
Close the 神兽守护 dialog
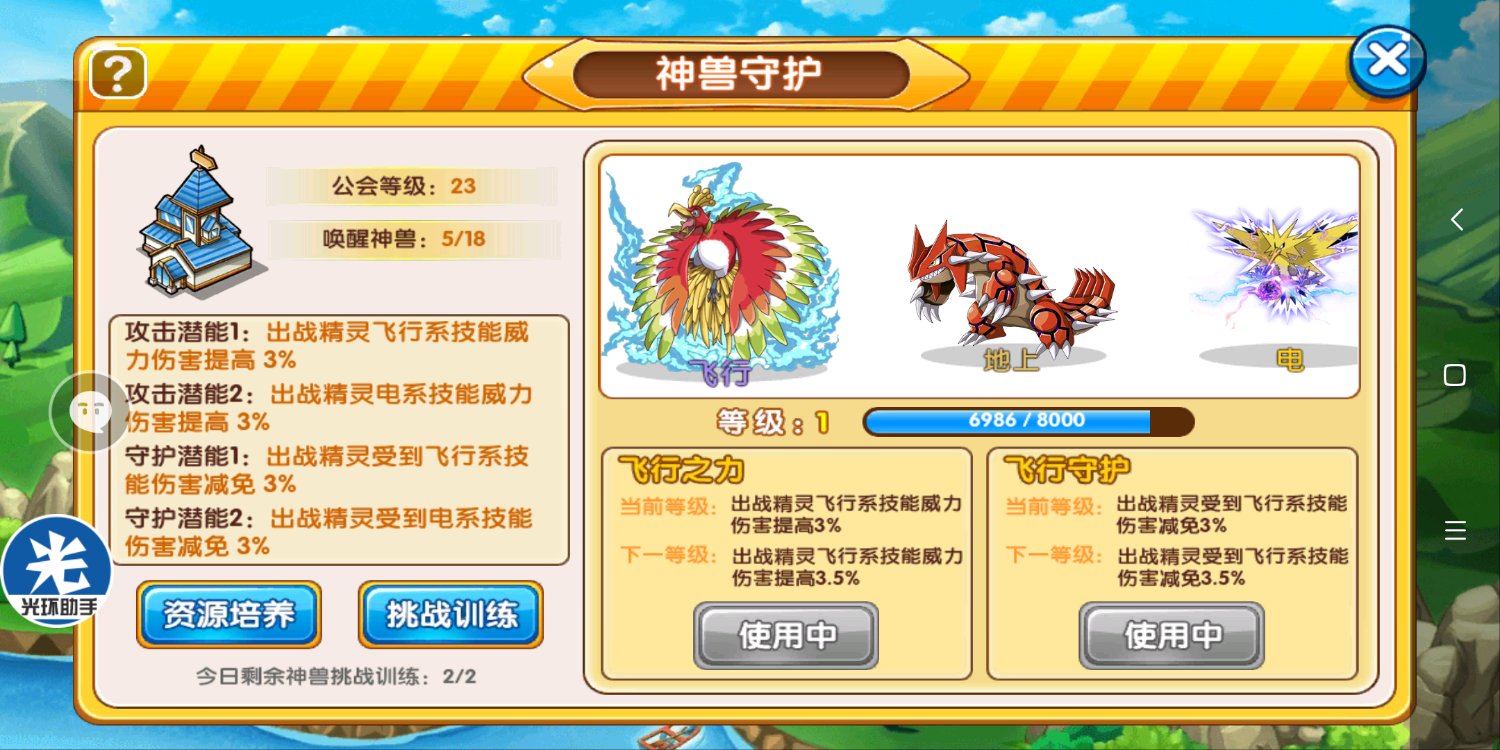pyautogui.click(x=1387, y=61)
